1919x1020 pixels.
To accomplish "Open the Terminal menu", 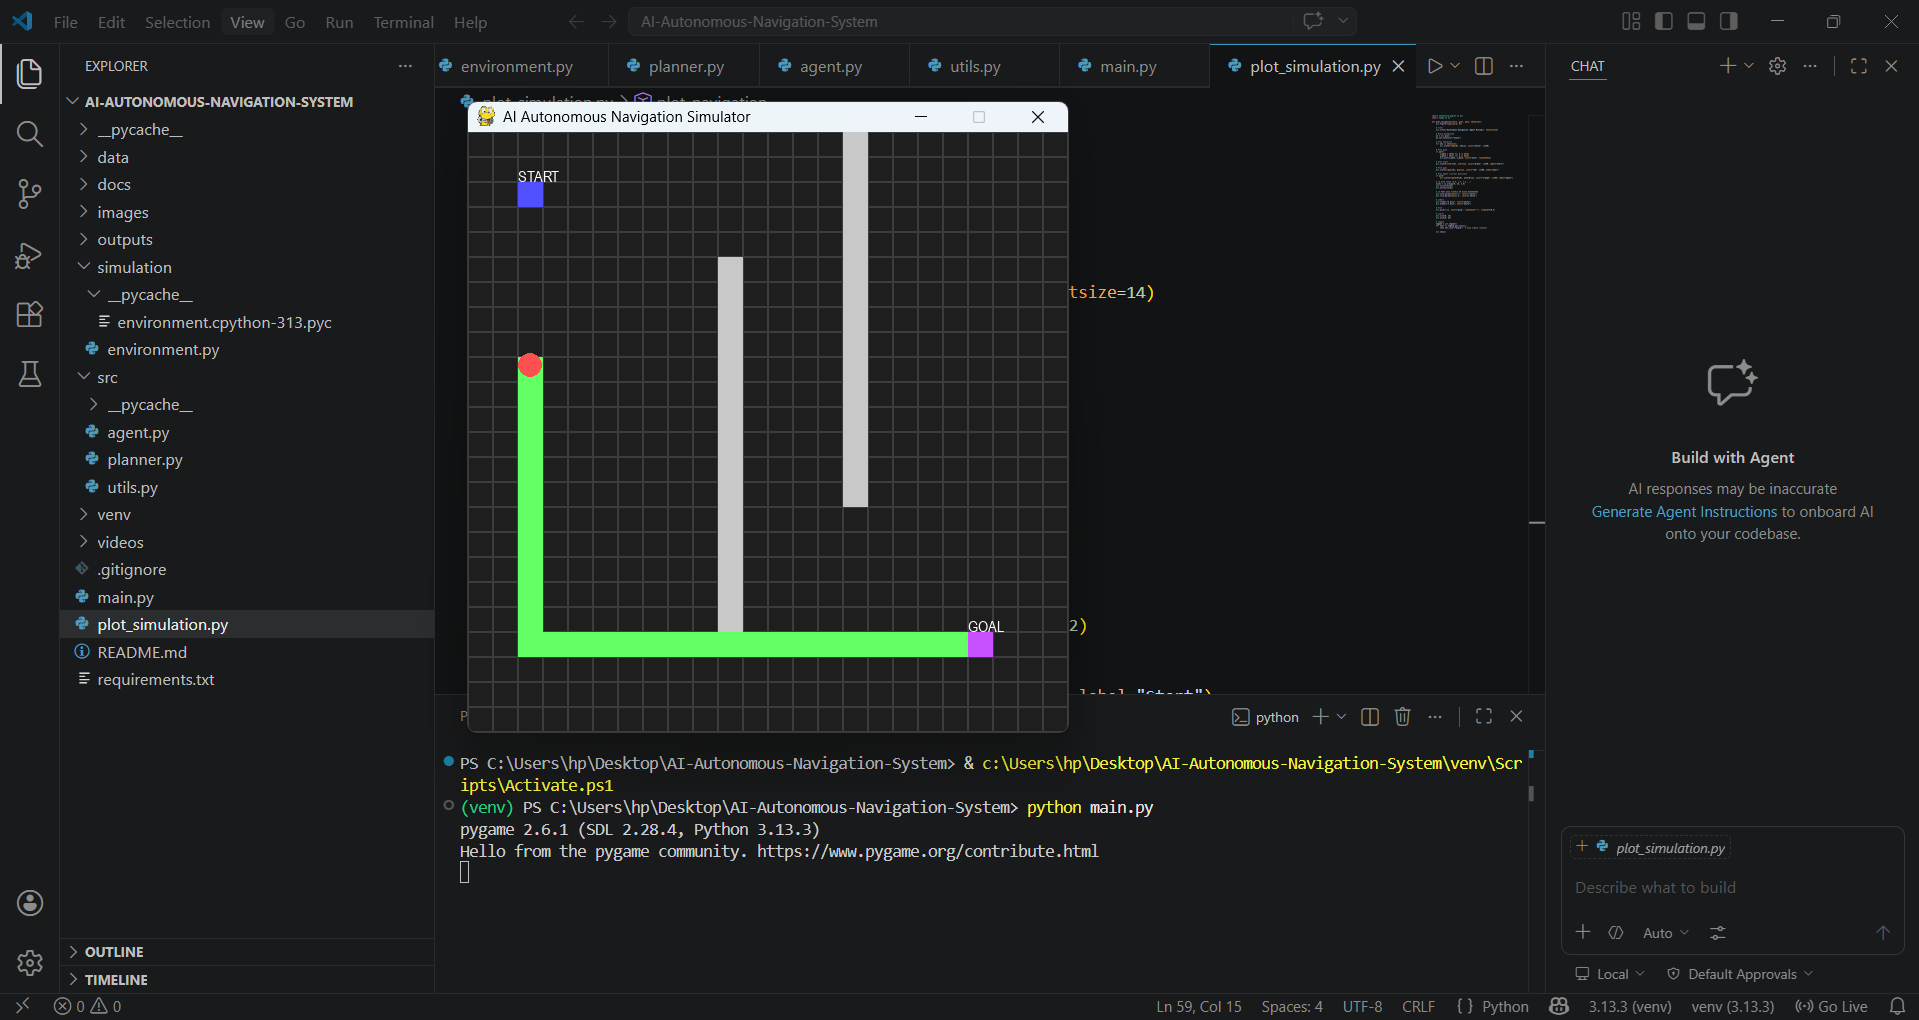I will pyautogui.click(x=403, y=22).
